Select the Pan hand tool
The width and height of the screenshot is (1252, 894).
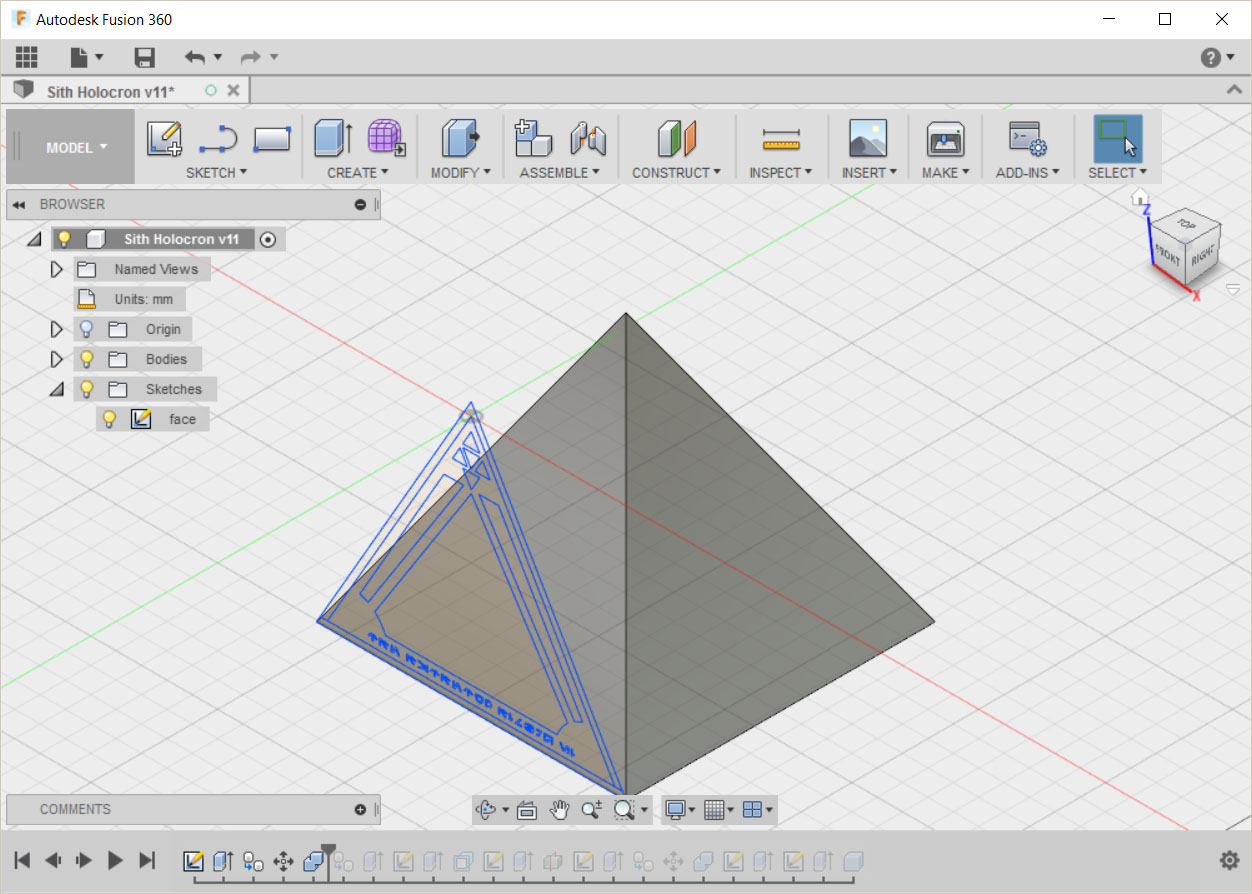click(x=559, y=810)
